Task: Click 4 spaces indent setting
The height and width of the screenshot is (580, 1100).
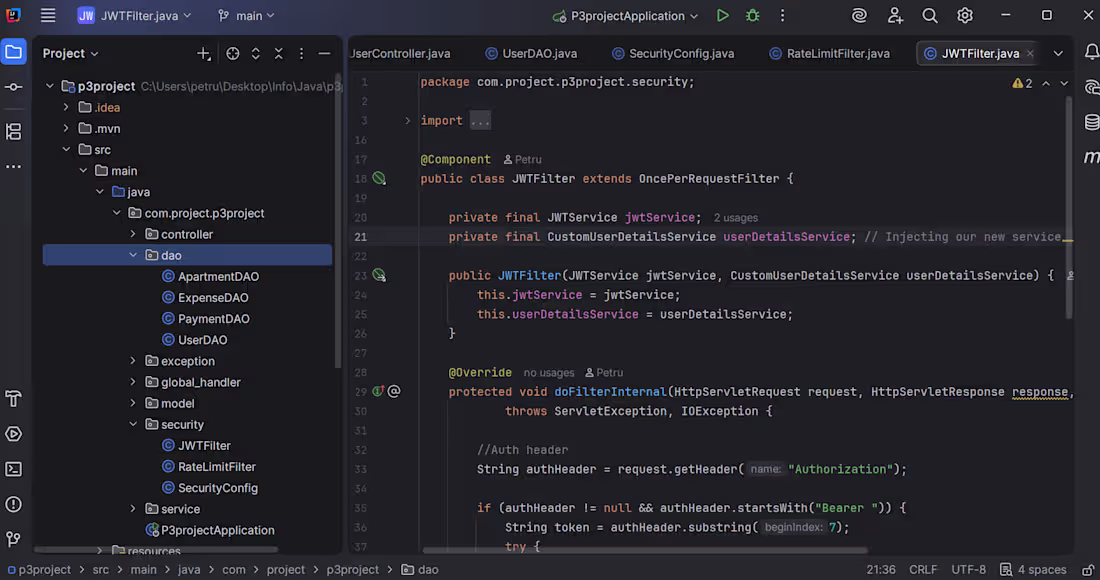Action: point(1033,569)
